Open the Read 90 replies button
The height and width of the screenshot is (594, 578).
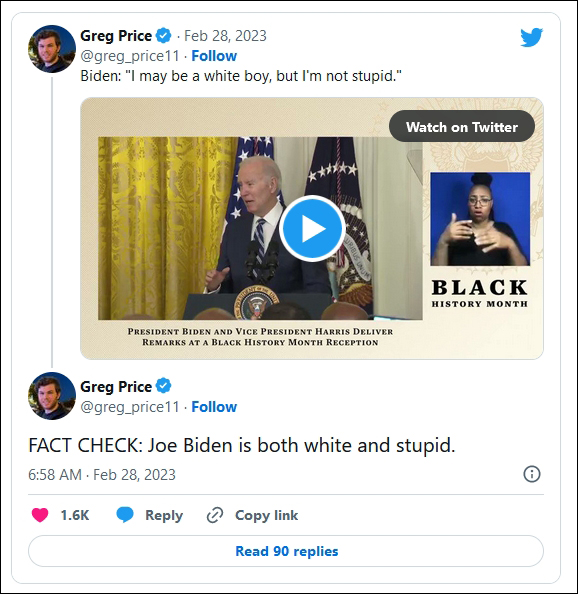tap(286, 551)
